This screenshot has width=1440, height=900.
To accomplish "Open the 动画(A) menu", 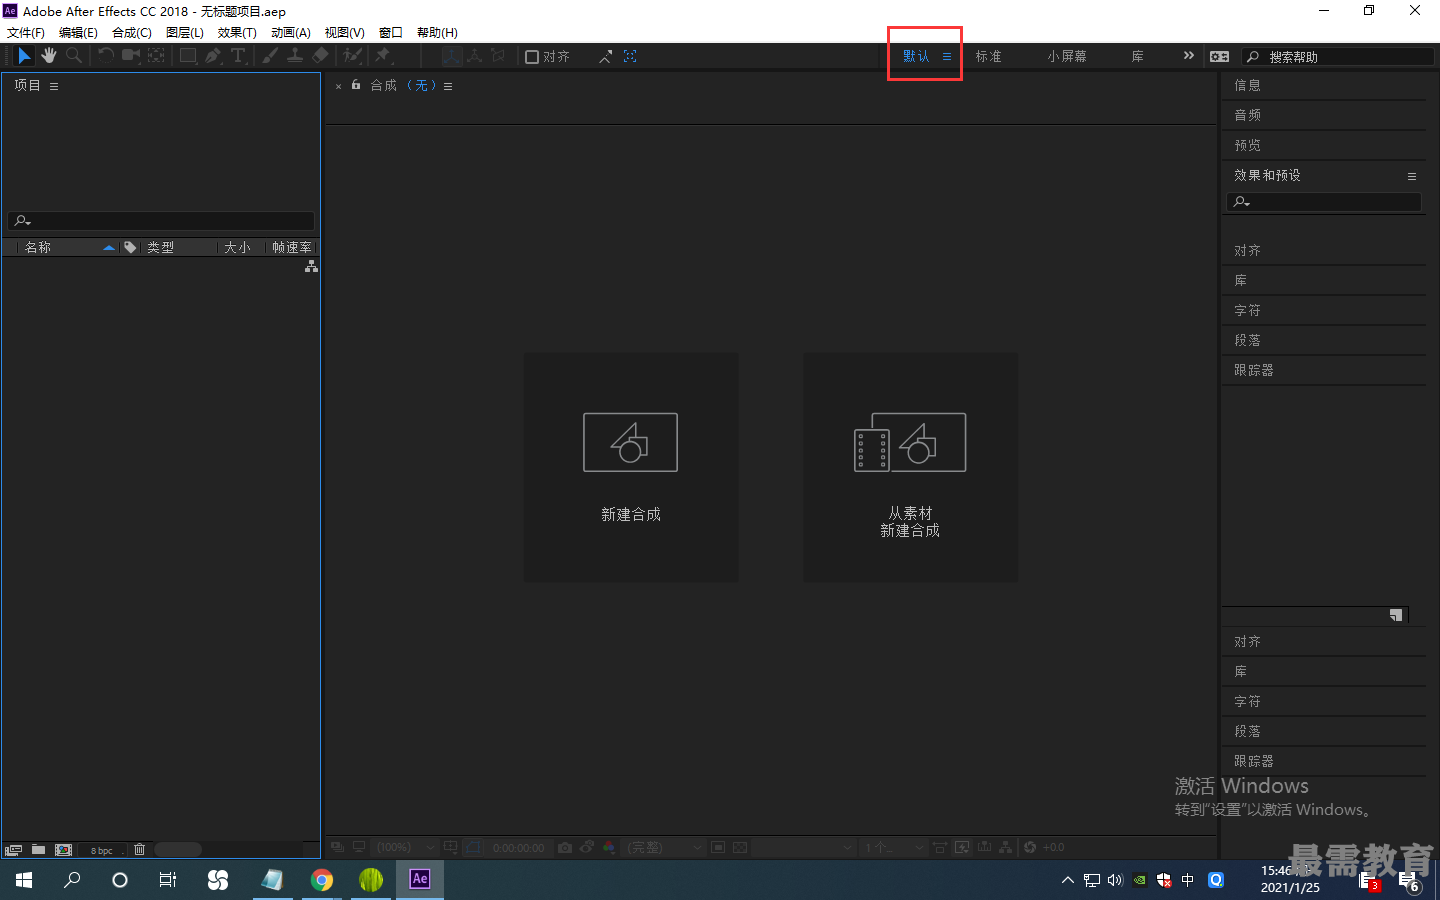I will pos(291,33).
